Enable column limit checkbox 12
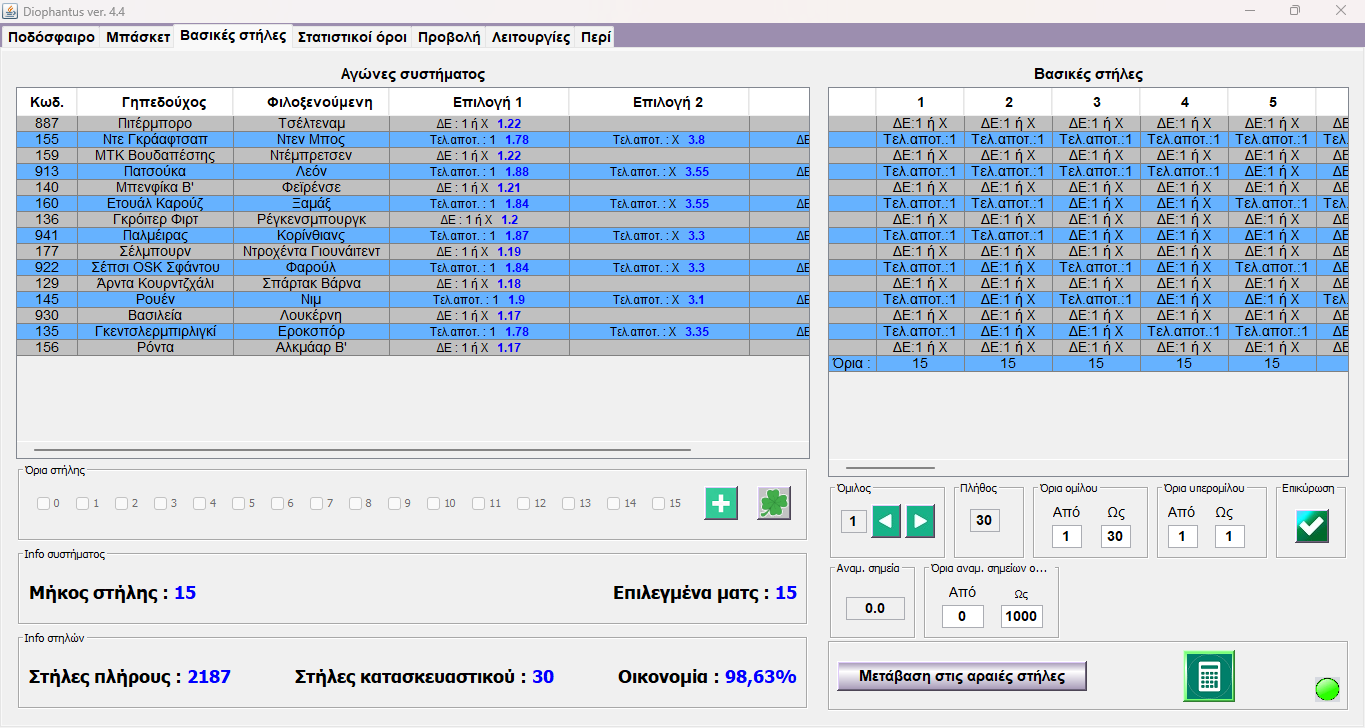The width and height of the screenshot is (1365, 728). click(x=523, y=503)
